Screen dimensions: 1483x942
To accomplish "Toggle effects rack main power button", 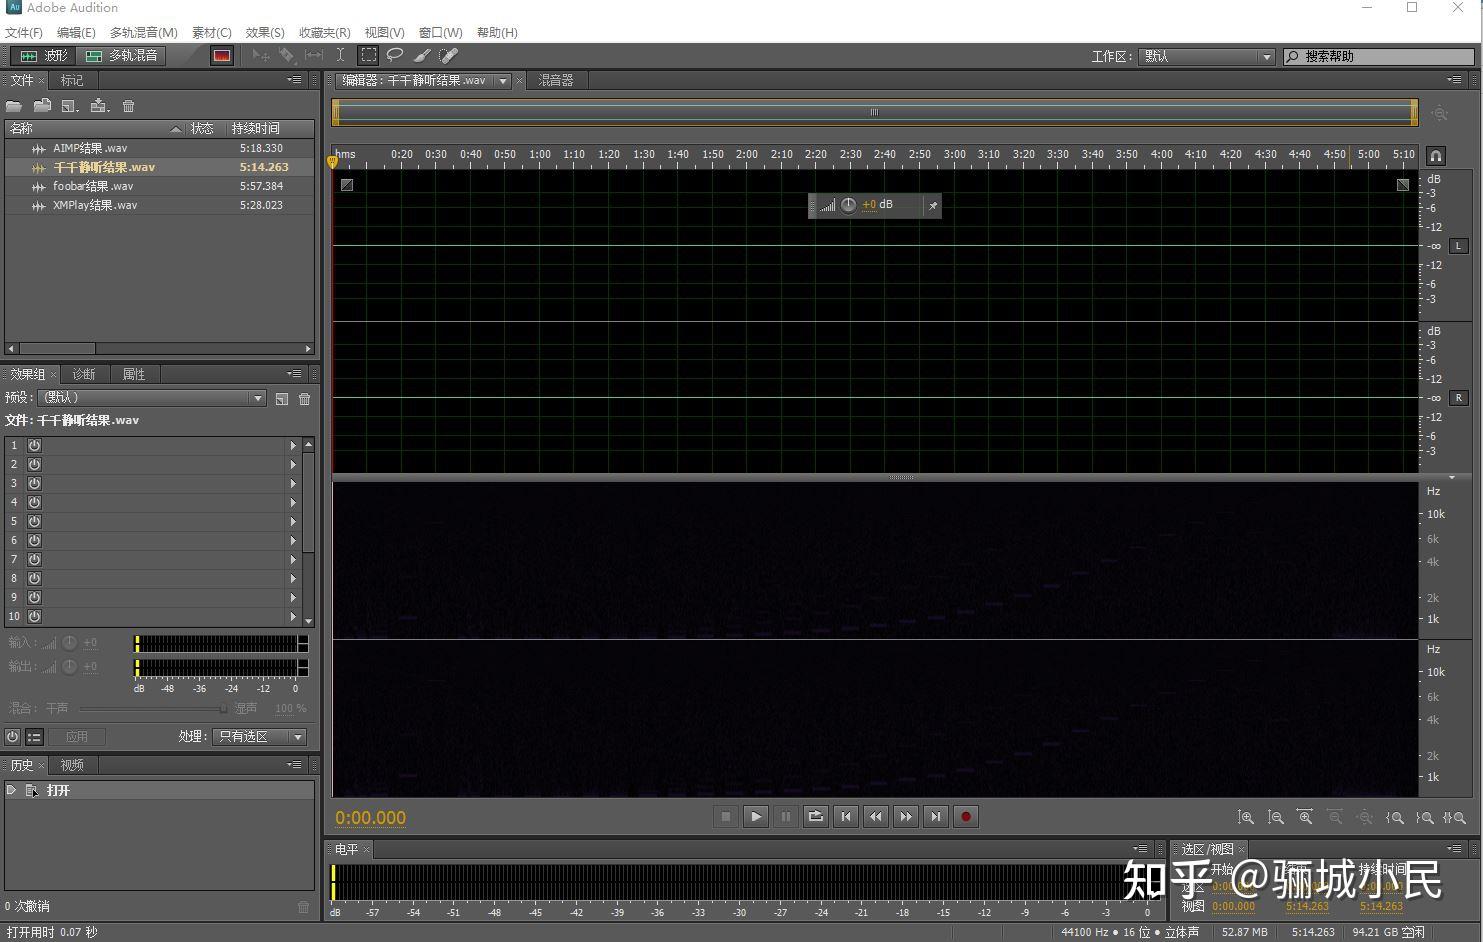I will click(x=12, y=737).
